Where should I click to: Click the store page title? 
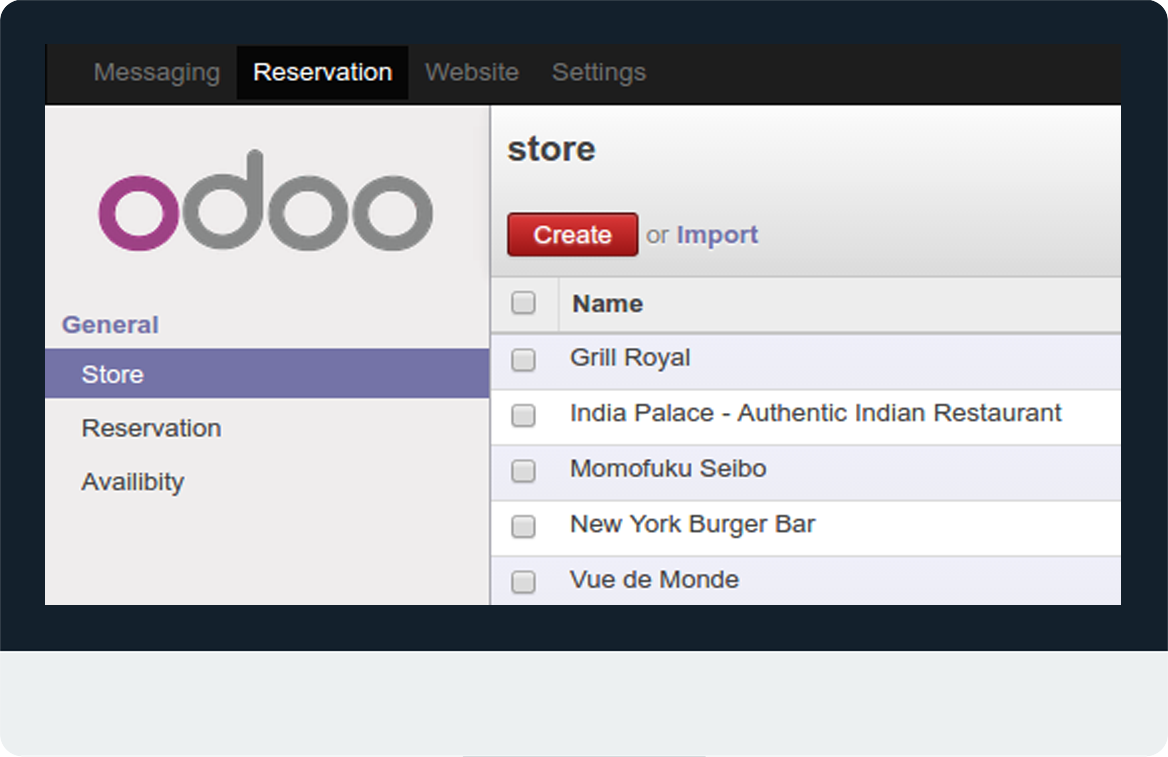pos(551,149)
